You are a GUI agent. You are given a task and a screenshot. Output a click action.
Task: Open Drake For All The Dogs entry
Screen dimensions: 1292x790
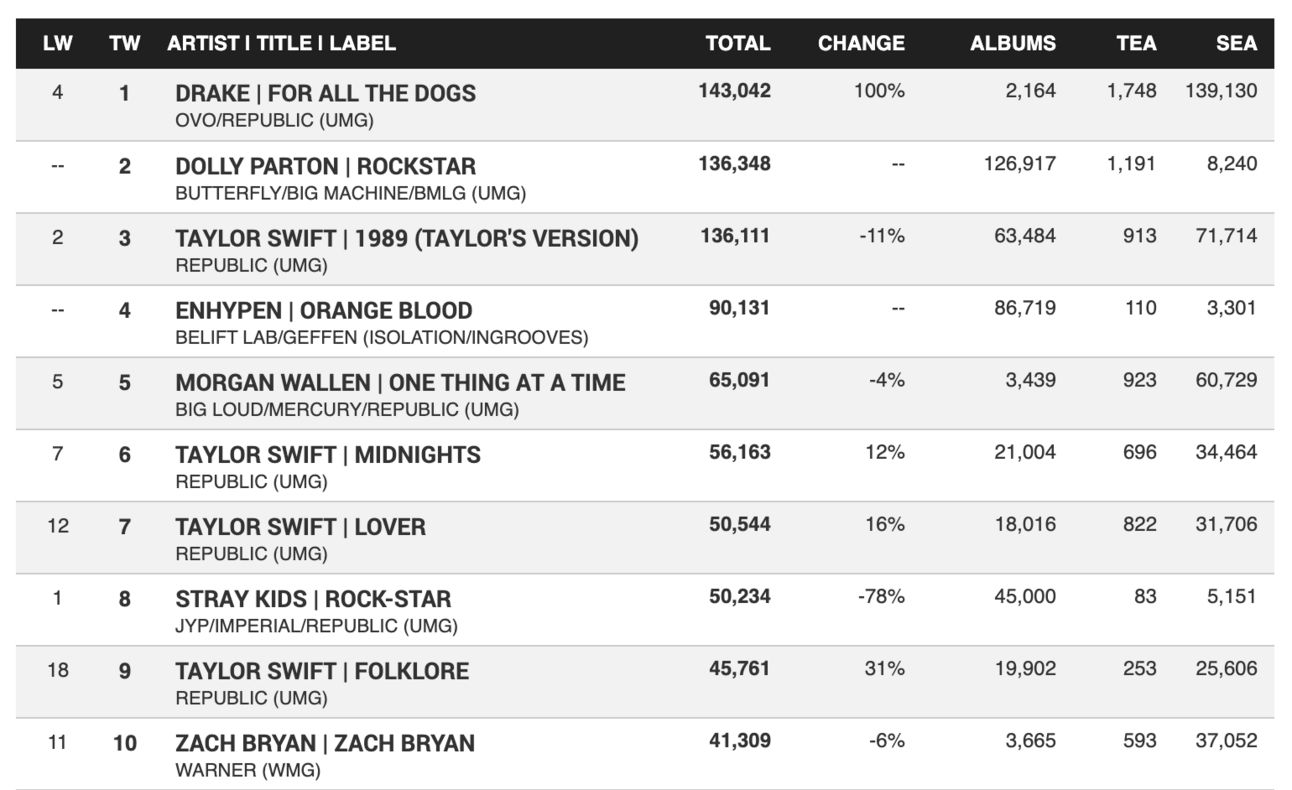point(325,93)
